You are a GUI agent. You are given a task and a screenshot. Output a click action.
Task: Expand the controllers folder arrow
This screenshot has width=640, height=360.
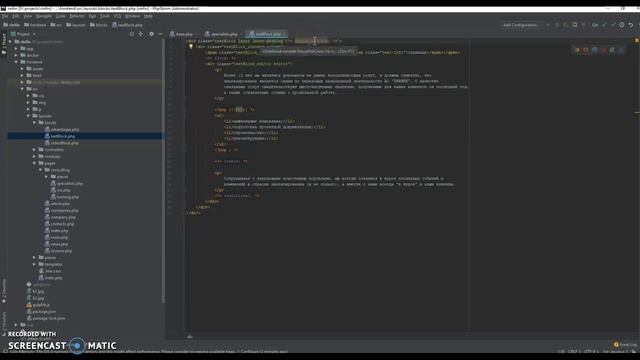click(35, 150)
